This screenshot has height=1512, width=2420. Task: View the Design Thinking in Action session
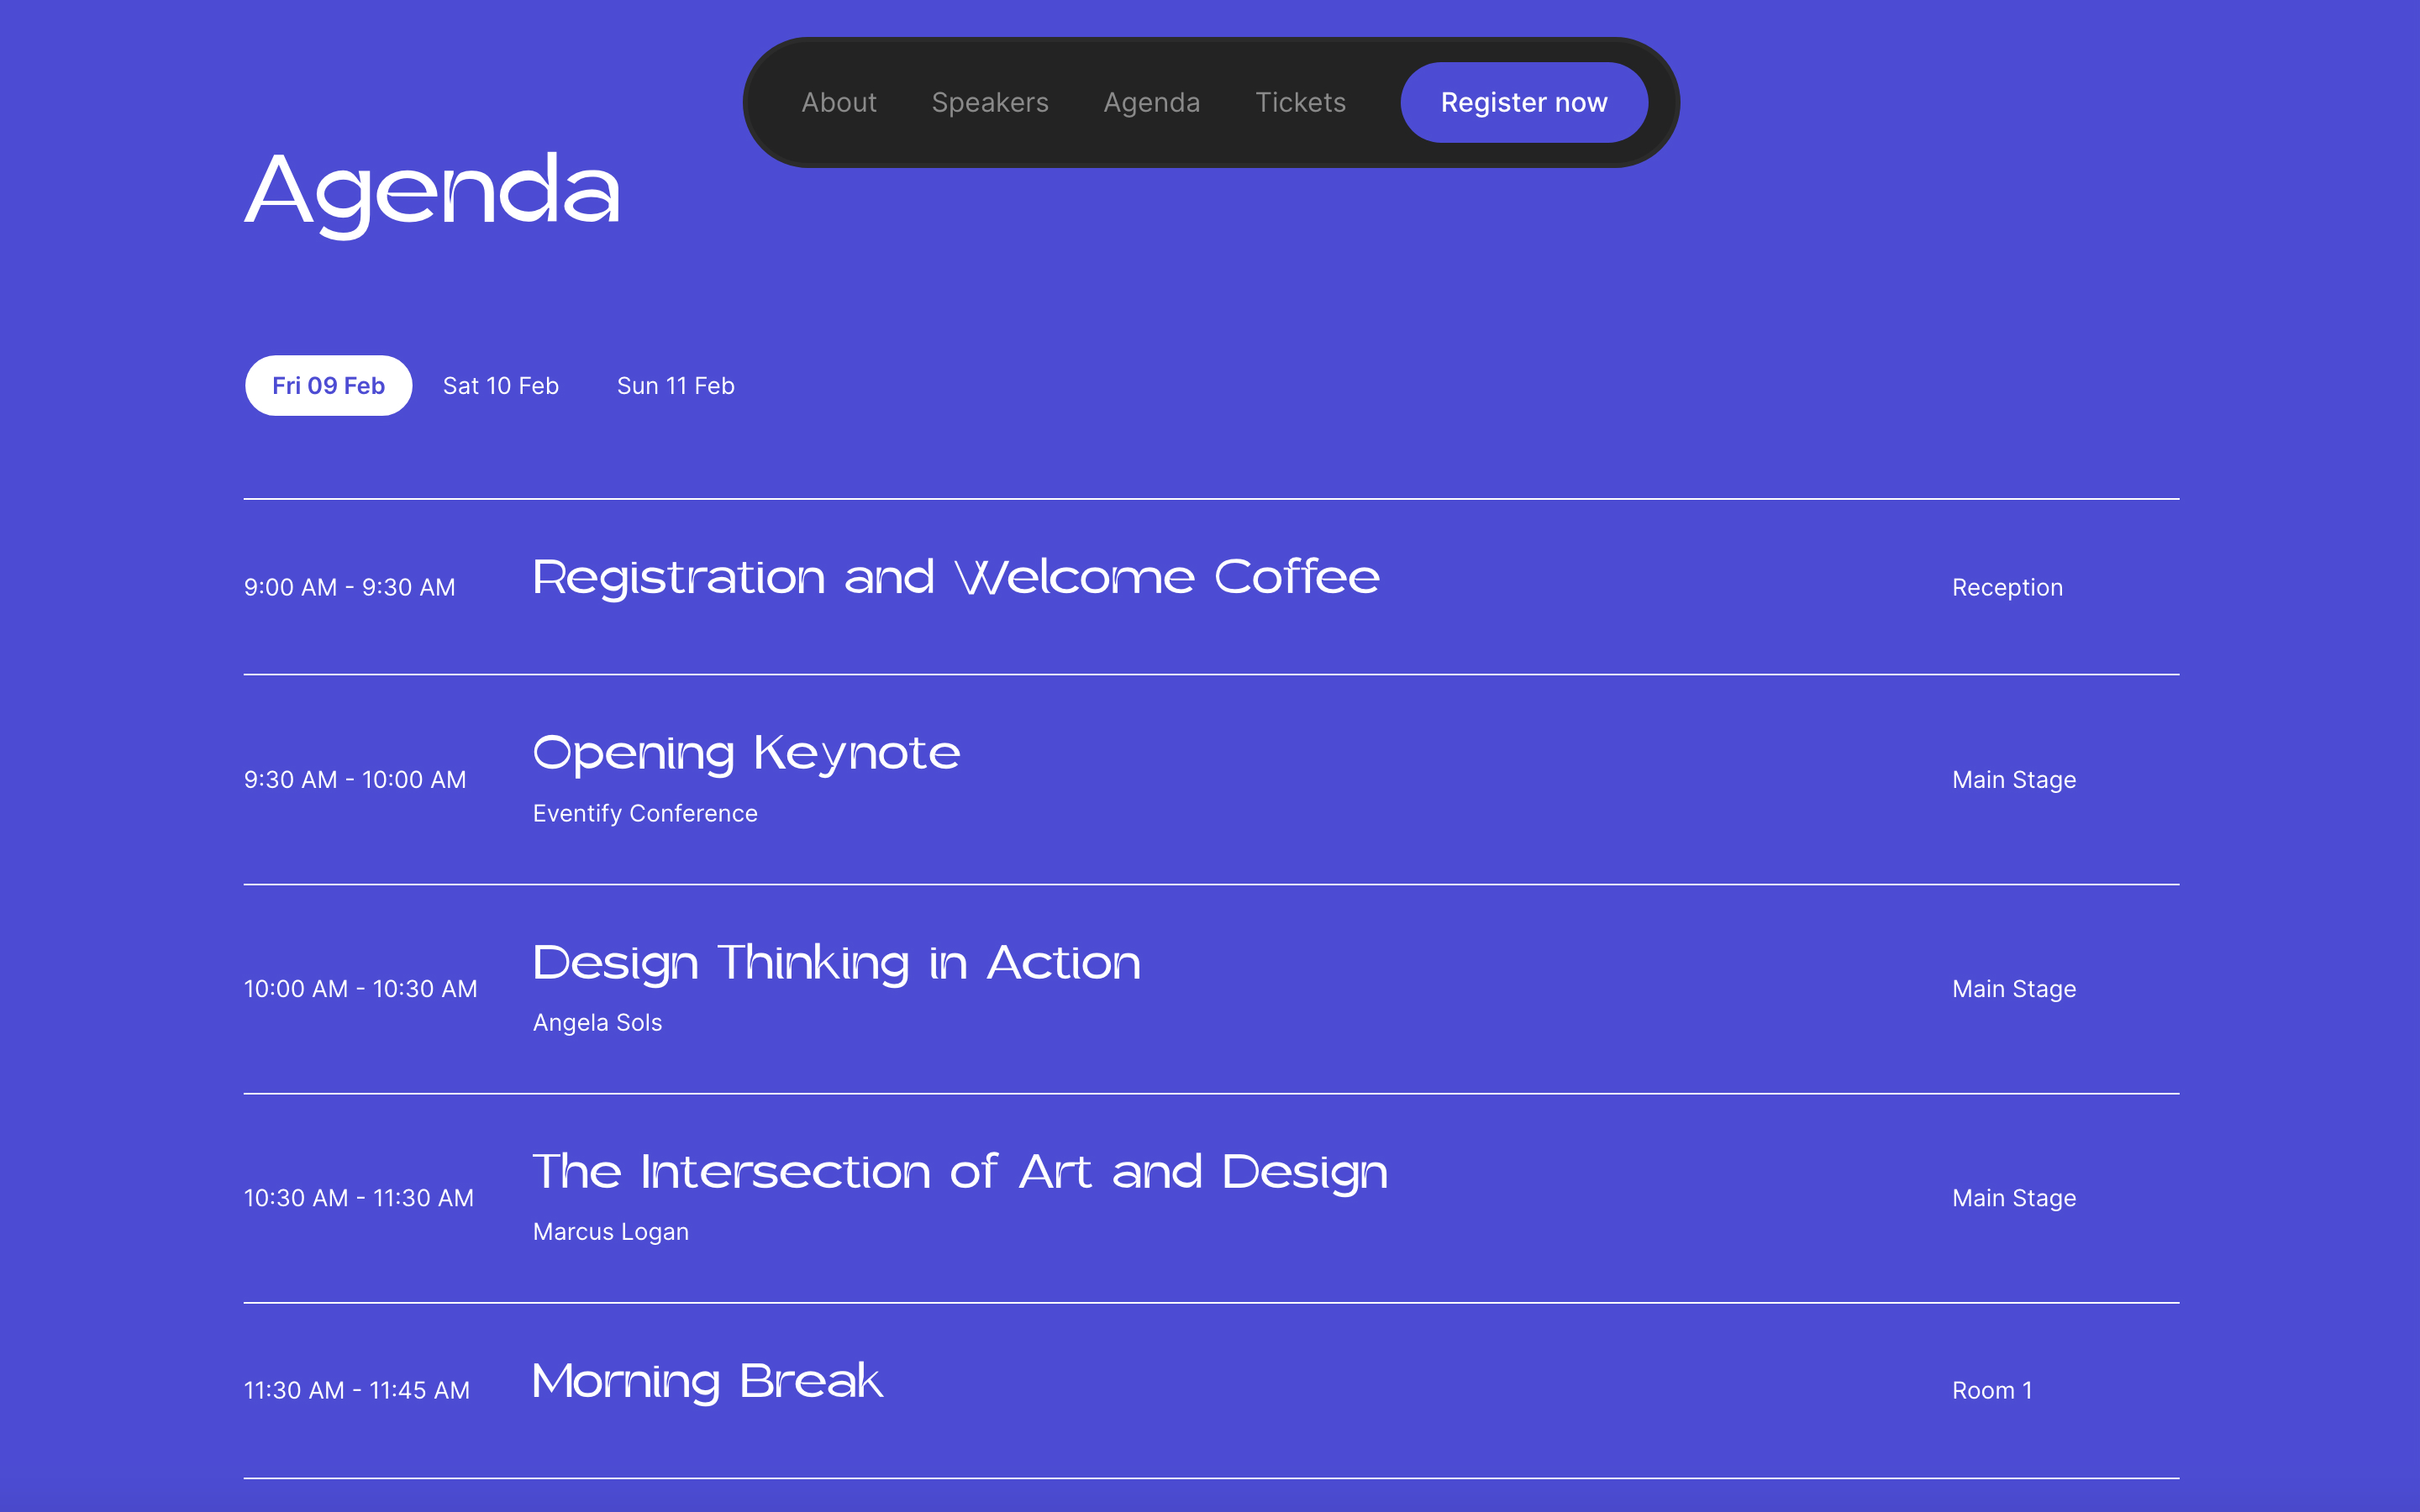tap(836, 963)
